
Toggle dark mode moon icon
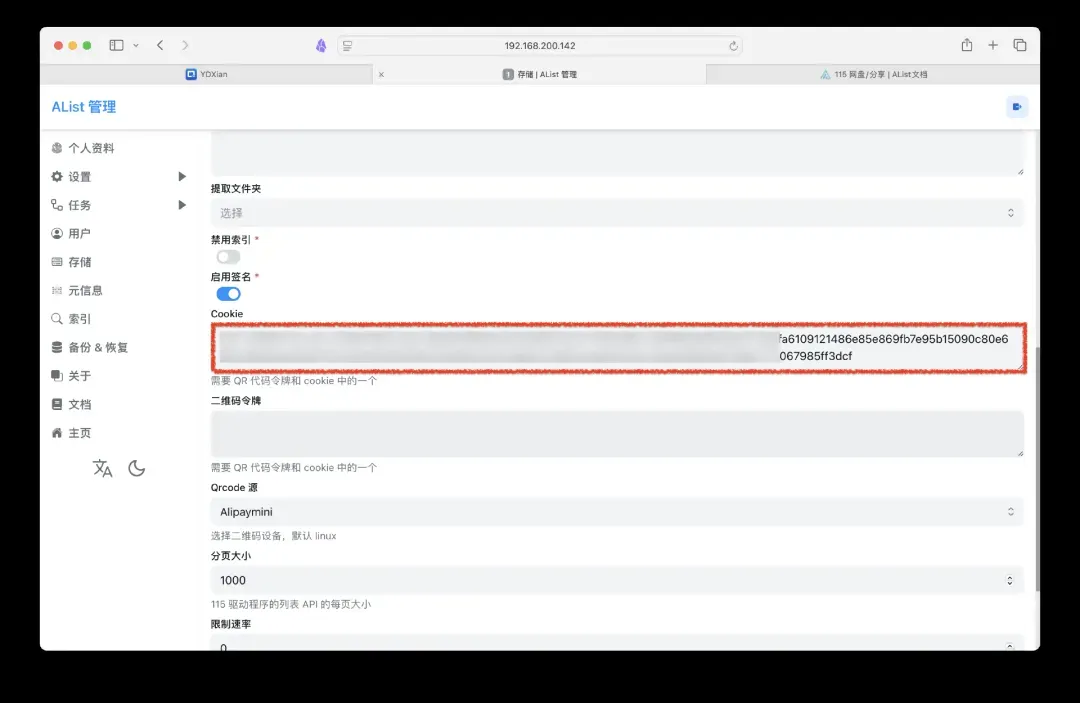coord(137,468)
